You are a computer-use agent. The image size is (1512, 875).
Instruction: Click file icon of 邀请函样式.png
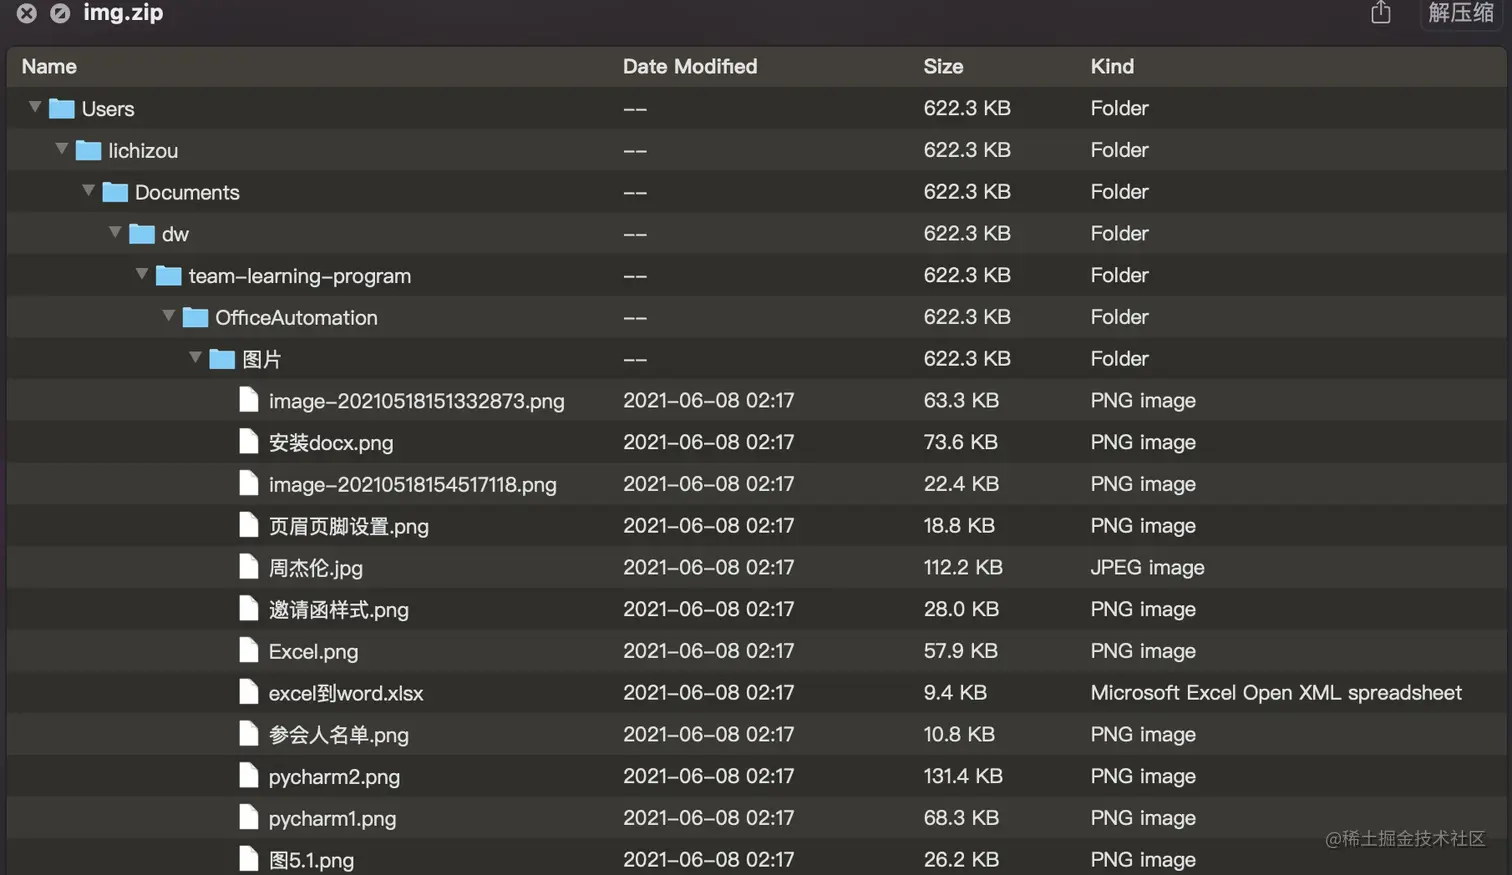[x=249, y=609]
